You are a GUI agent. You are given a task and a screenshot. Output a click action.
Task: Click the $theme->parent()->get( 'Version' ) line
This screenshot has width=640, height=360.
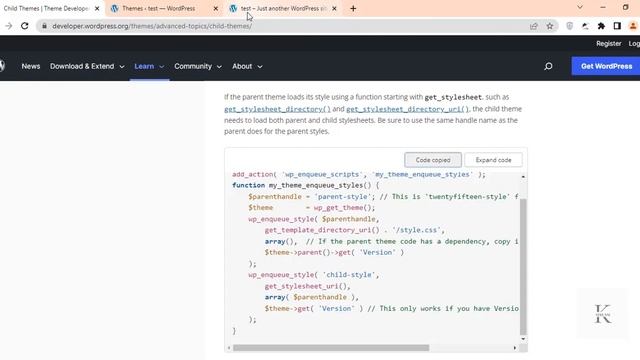334,252
